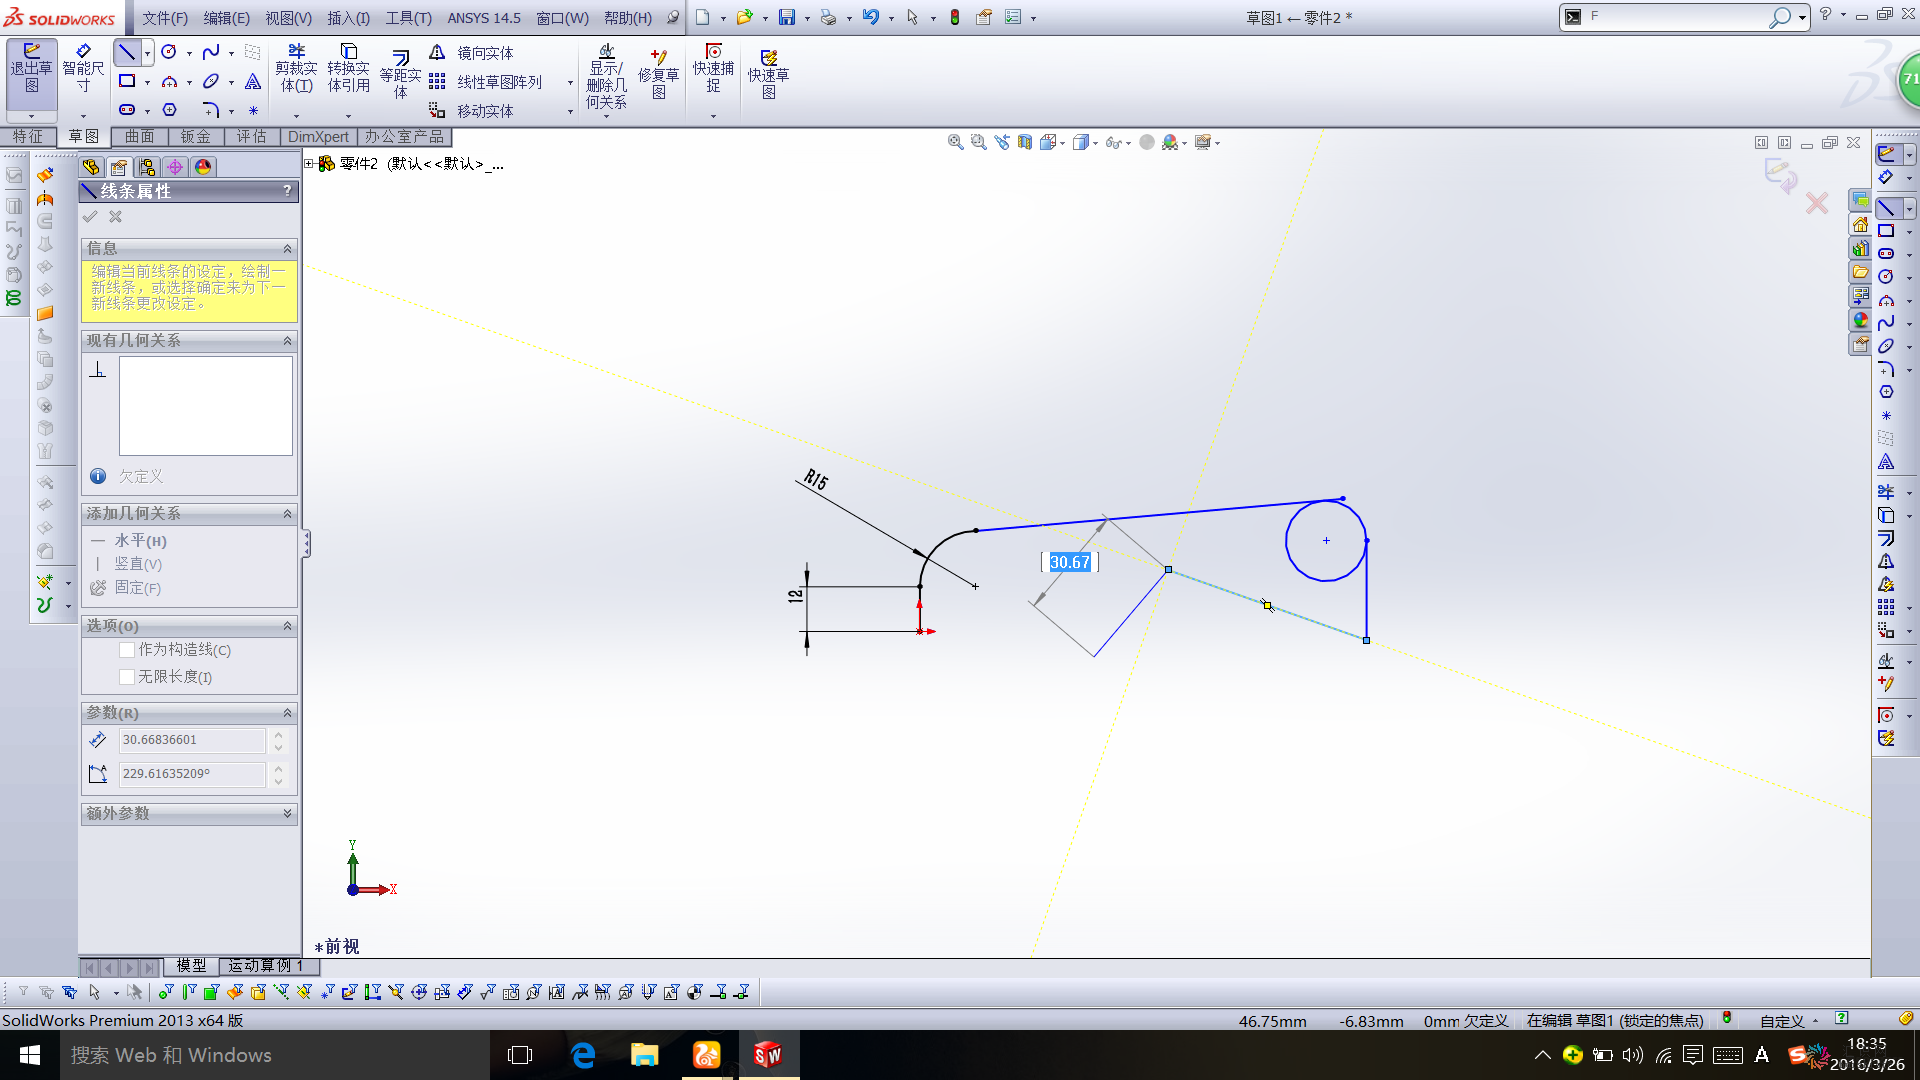This screenshot has width=1920, height=1080.
Task: Open the Line tool dropdown arrow
Action: point(147,53)
